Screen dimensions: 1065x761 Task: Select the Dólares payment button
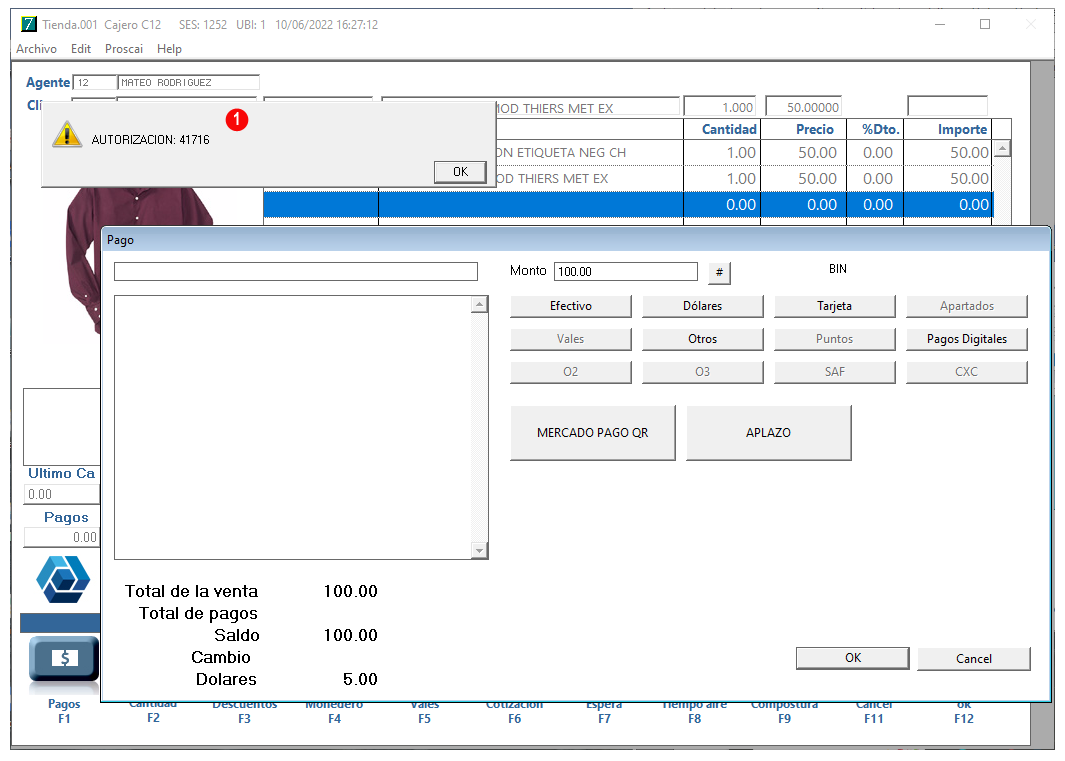[x=702, y=306]
